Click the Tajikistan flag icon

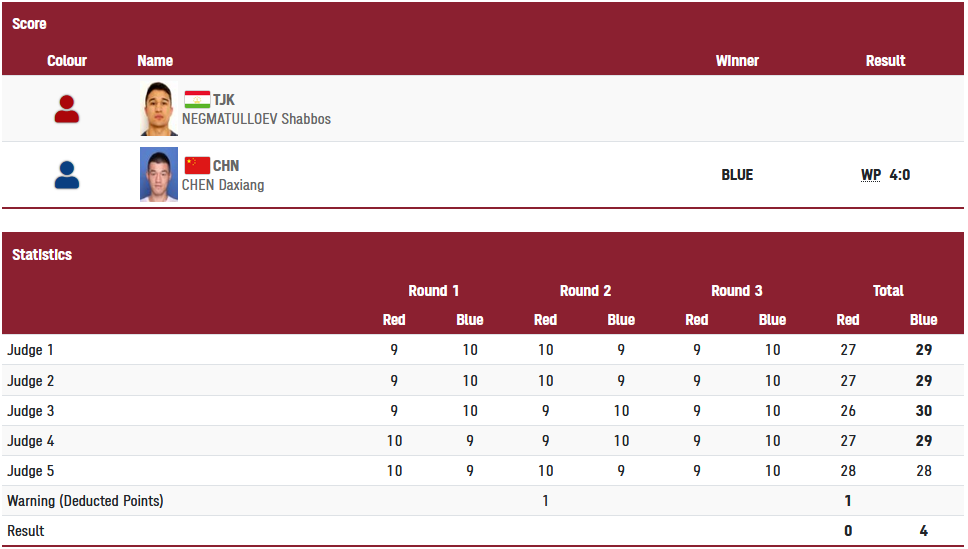[x=197, y=99]
